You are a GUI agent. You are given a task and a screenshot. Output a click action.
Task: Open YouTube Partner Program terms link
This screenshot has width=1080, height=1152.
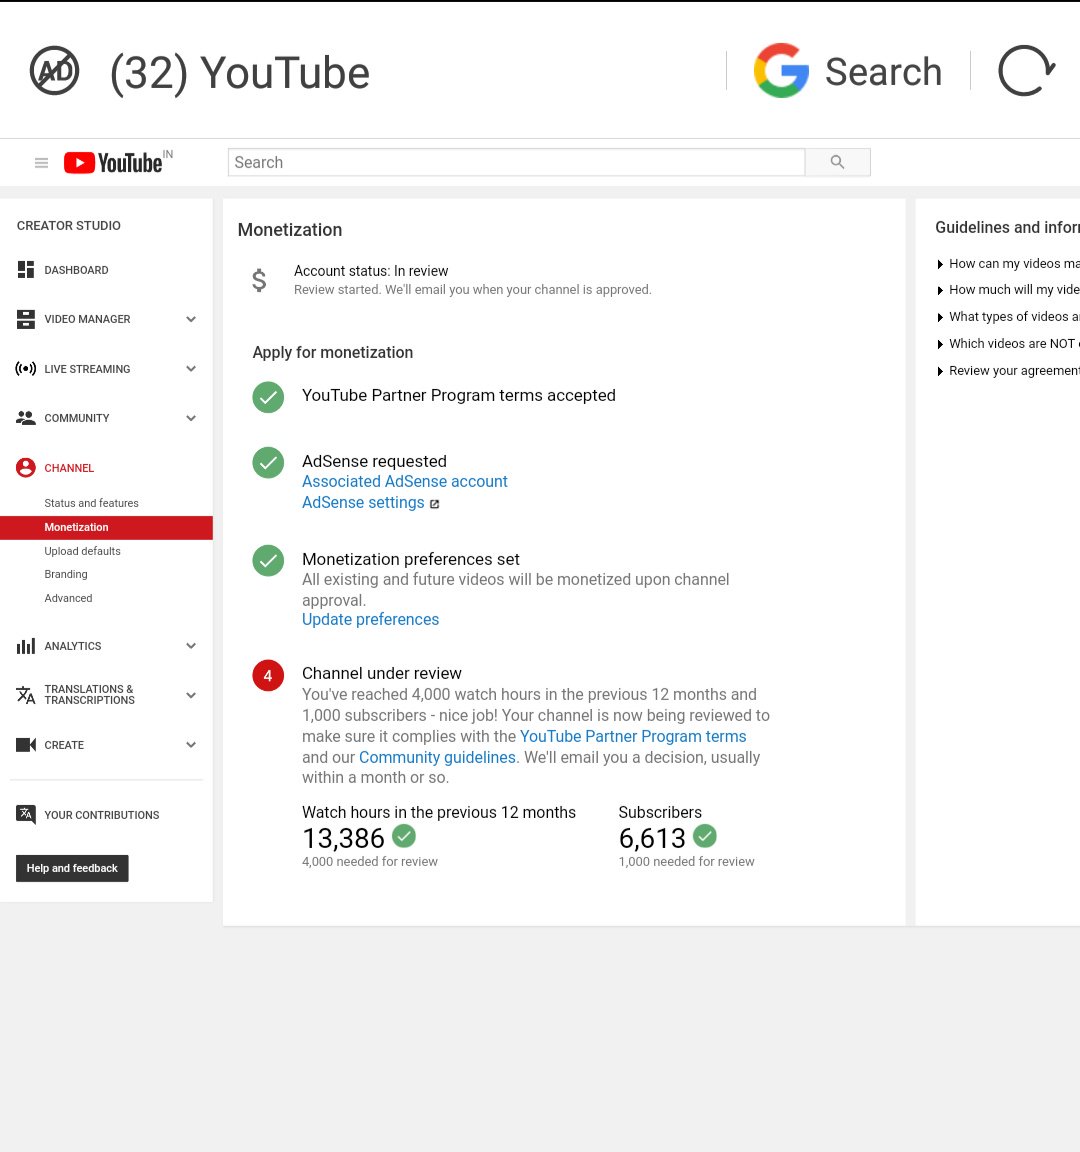click(x=633, y=736)
